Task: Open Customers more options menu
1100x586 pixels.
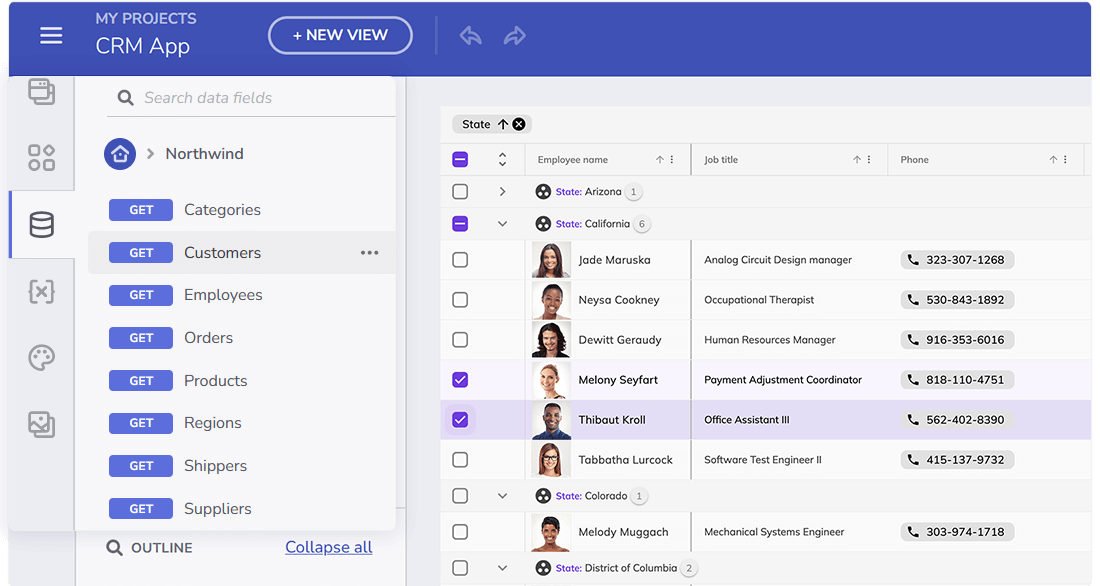Action: 370,253
